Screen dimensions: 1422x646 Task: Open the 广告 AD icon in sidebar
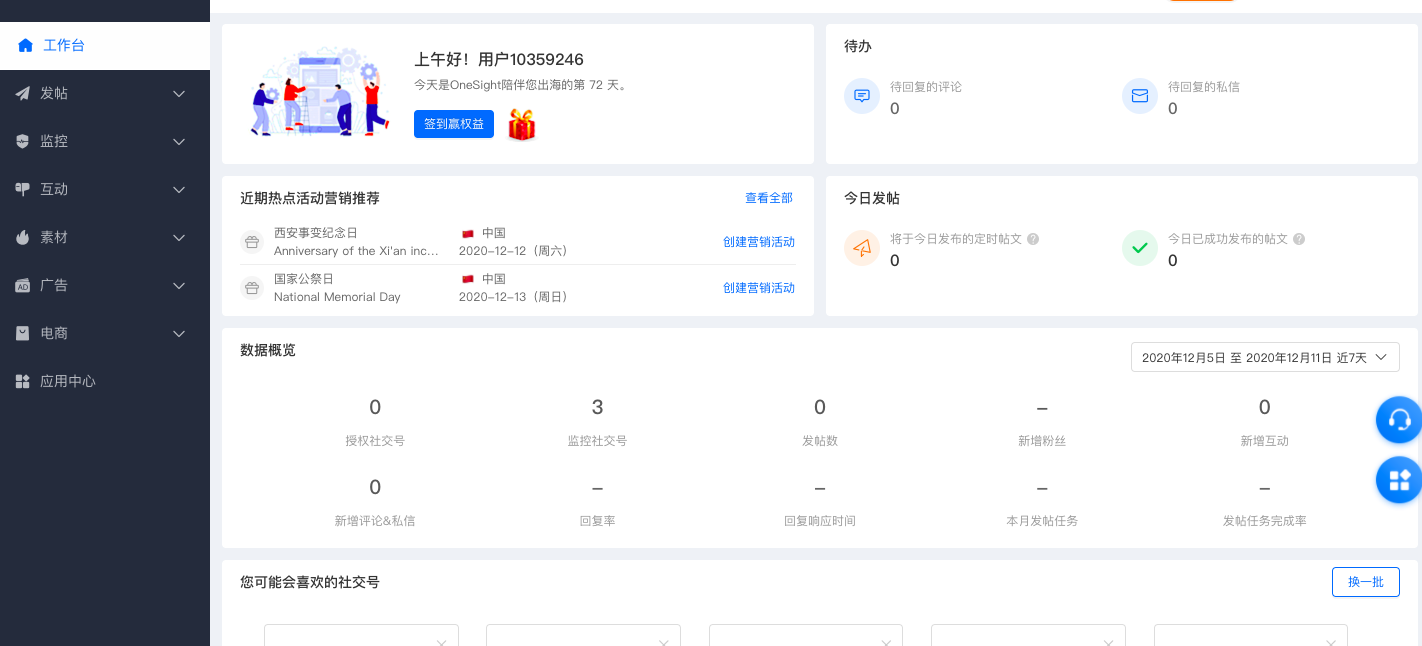[22, 285]
